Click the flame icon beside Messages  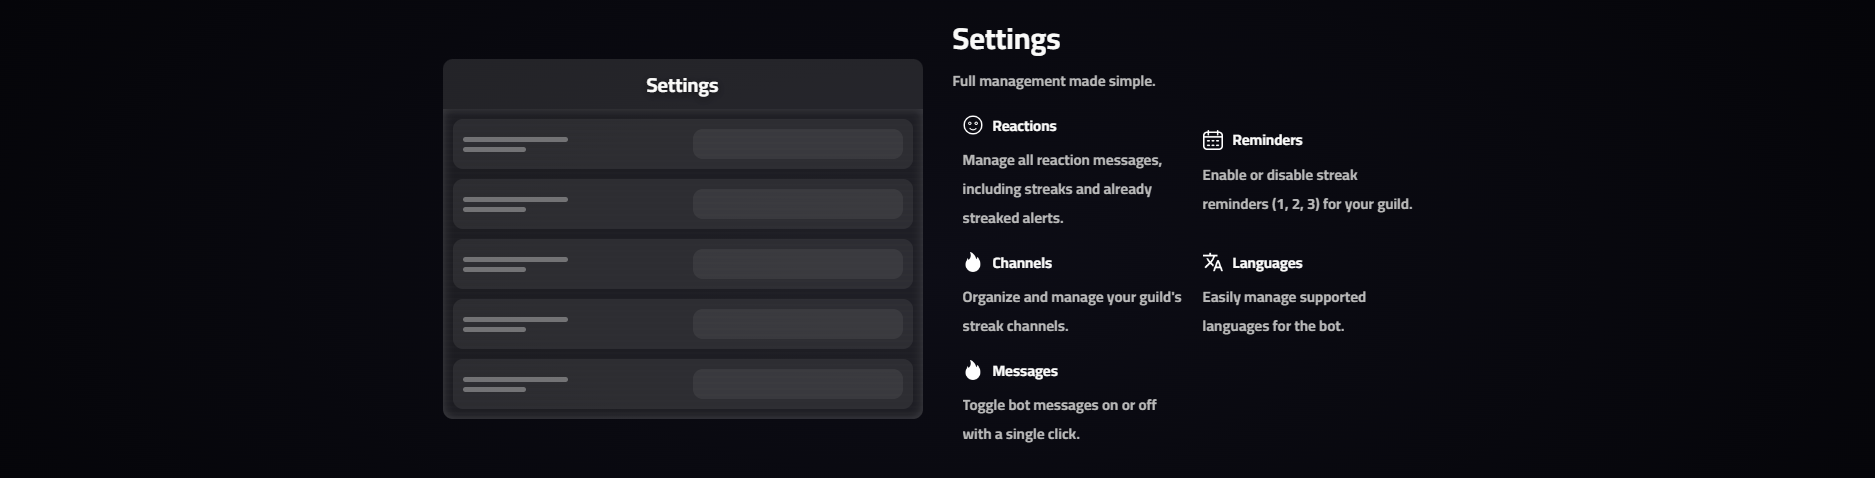coord(972,370)
